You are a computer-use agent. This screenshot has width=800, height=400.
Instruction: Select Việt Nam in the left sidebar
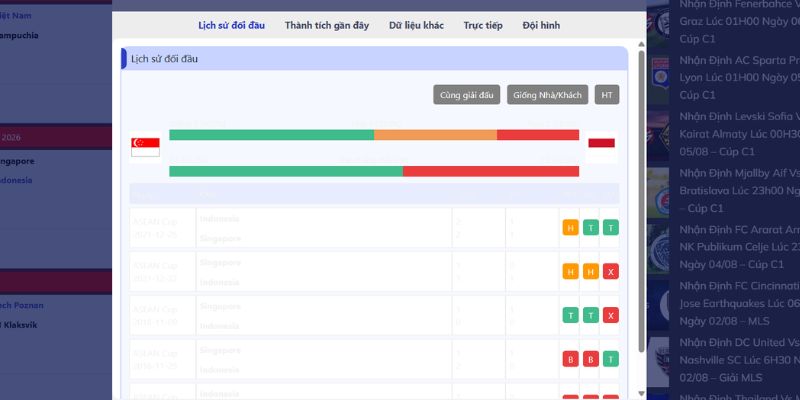coord(16,16)
